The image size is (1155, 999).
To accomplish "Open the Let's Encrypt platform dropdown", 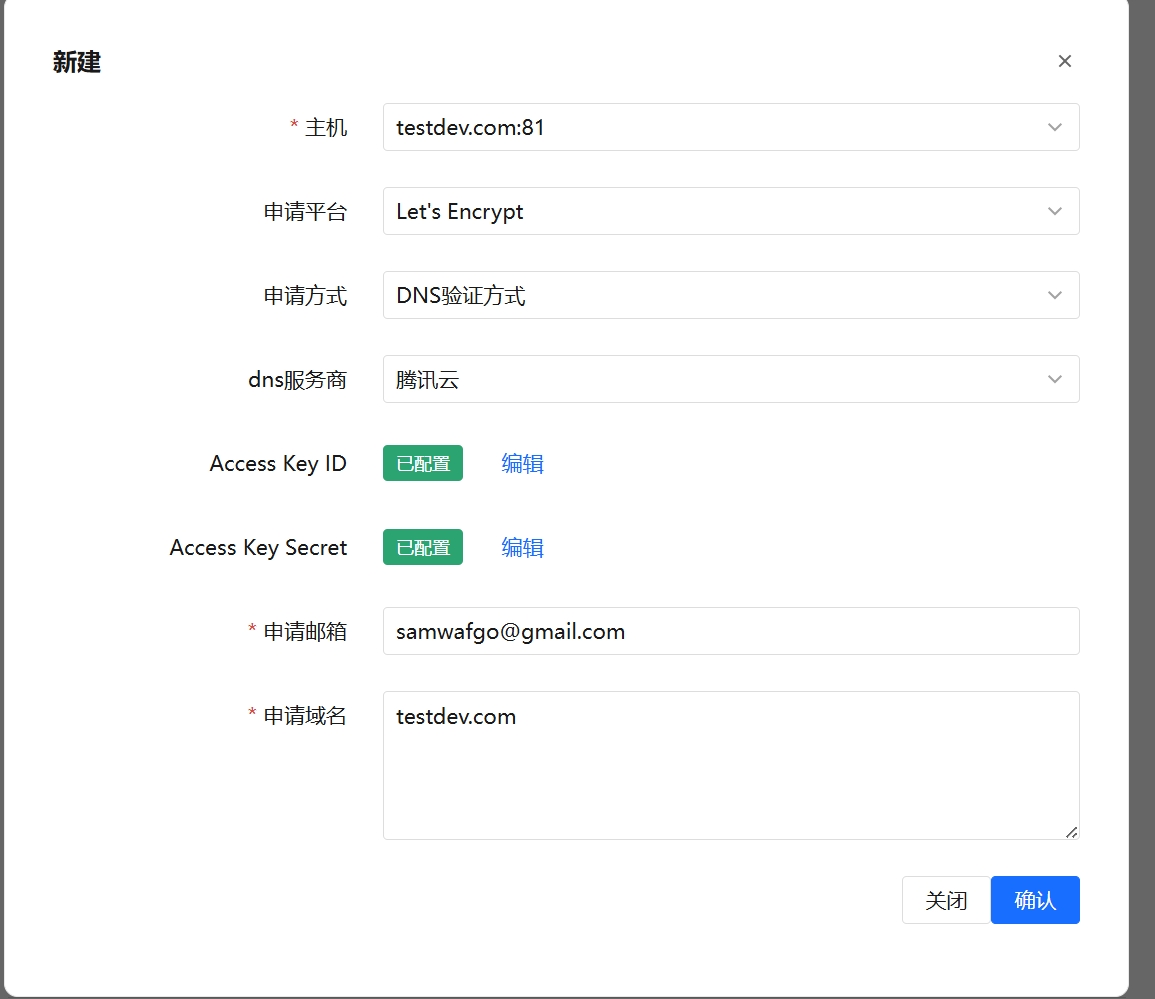I will [x=700, y=211].
